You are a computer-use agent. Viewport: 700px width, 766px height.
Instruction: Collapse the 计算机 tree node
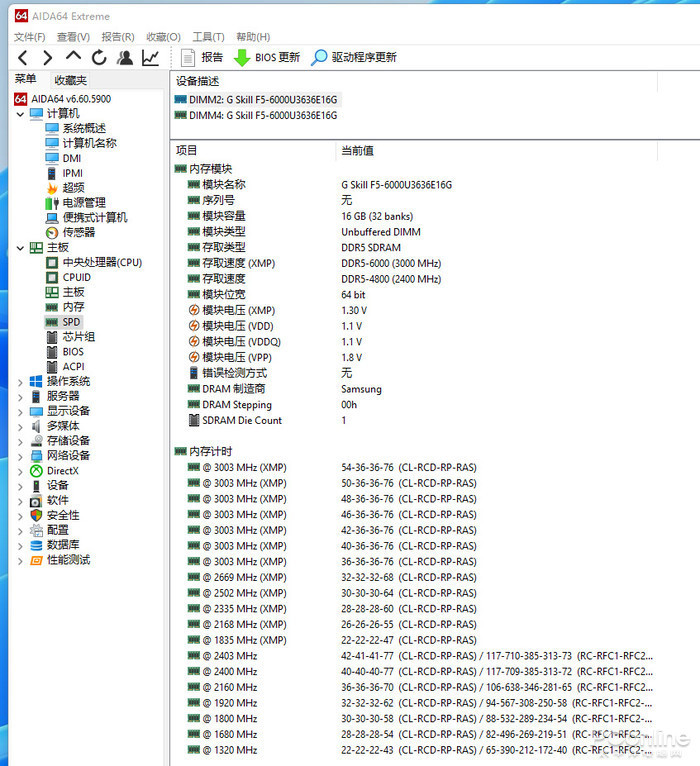tap(20, 114)
